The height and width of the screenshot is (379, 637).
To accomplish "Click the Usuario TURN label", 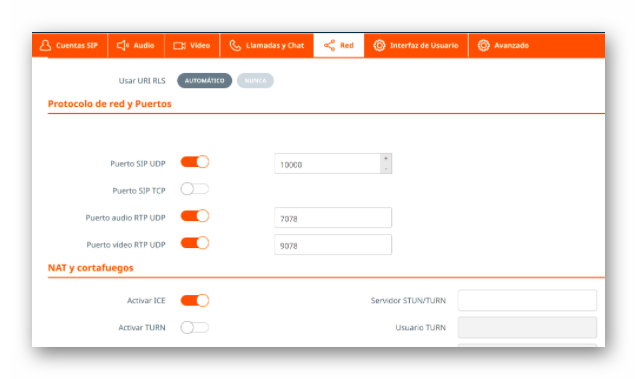I will tap(420, 327).
